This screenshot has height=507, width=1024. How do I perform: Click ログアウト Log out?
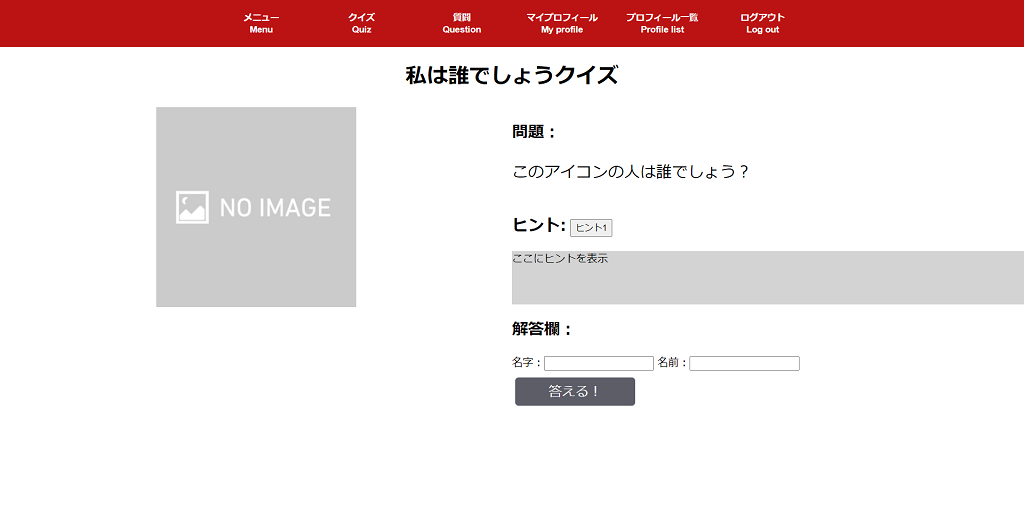coord(763,24)
